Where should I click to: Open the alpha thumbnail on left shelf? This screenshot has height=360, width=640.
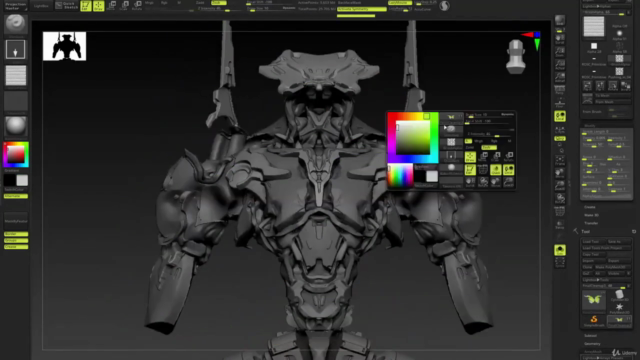[x=16, y=75]
